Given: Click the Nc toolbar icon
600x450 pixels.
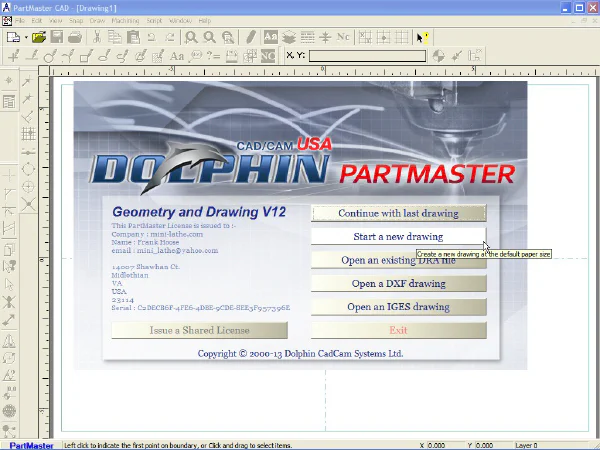Looking at the screenshot, I should tap(343, 37).
